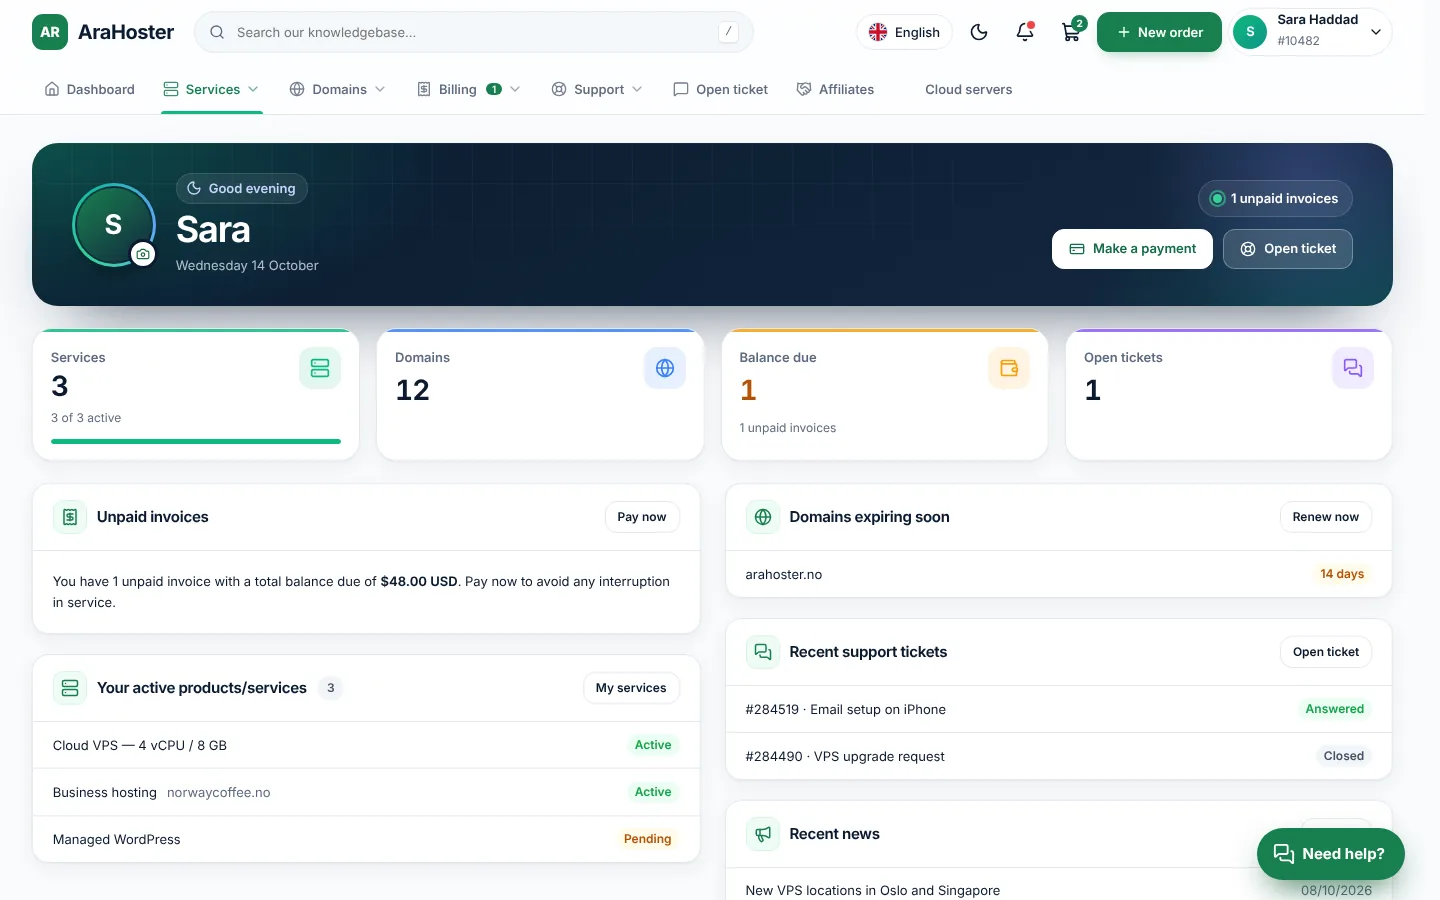Screen dimensions: 1440x900
Task: Click the Need help? chat button
Action: (1331, 854)
